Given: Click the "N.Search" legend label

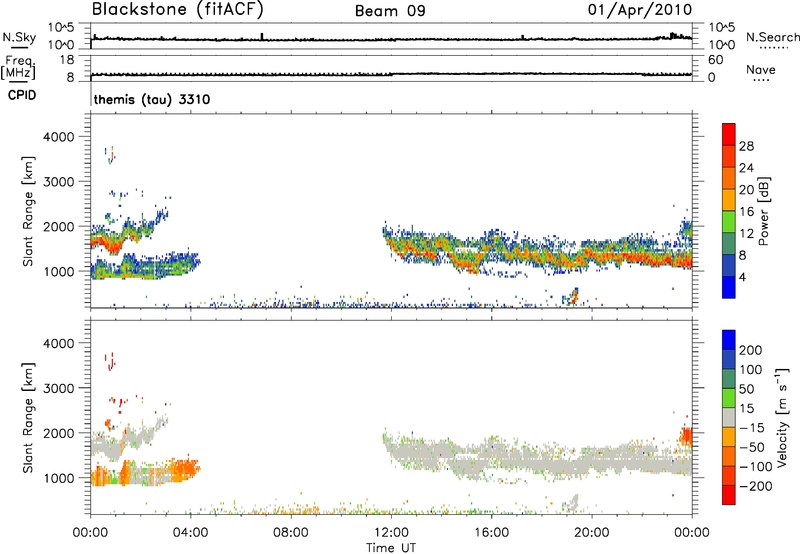Looking at the screenshot, I should point(772,37).
